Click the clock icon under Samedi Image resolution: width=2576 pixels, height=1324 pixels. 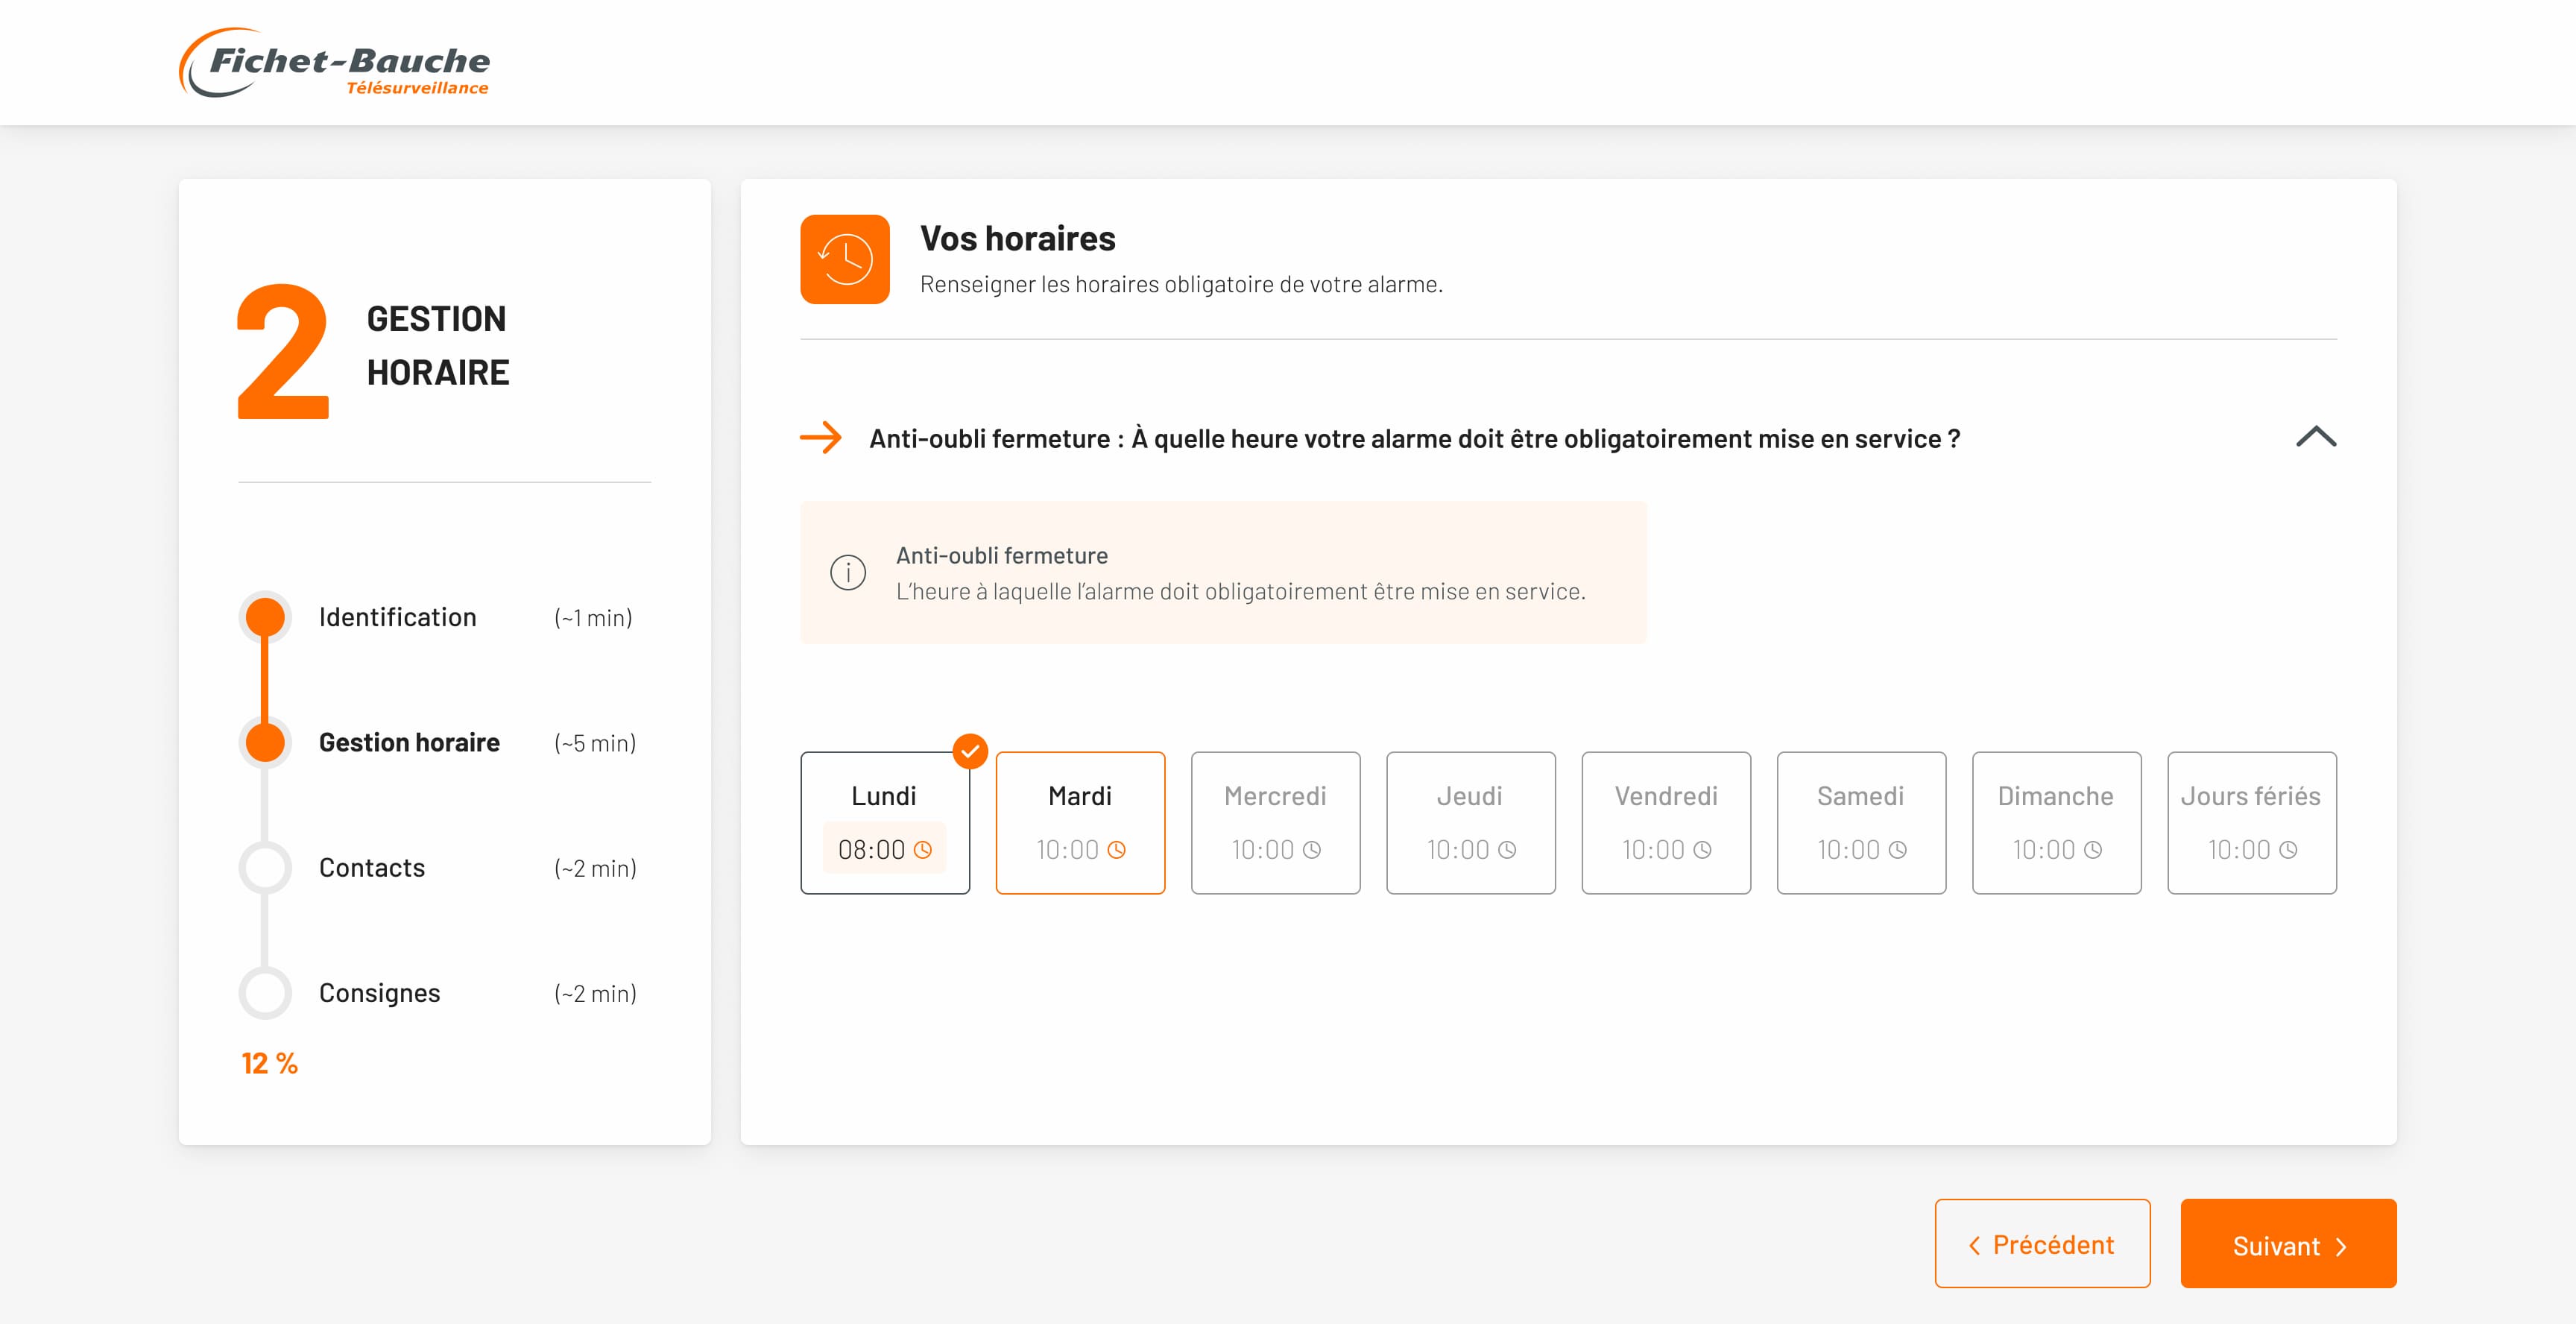click(x=1897, y=850)
